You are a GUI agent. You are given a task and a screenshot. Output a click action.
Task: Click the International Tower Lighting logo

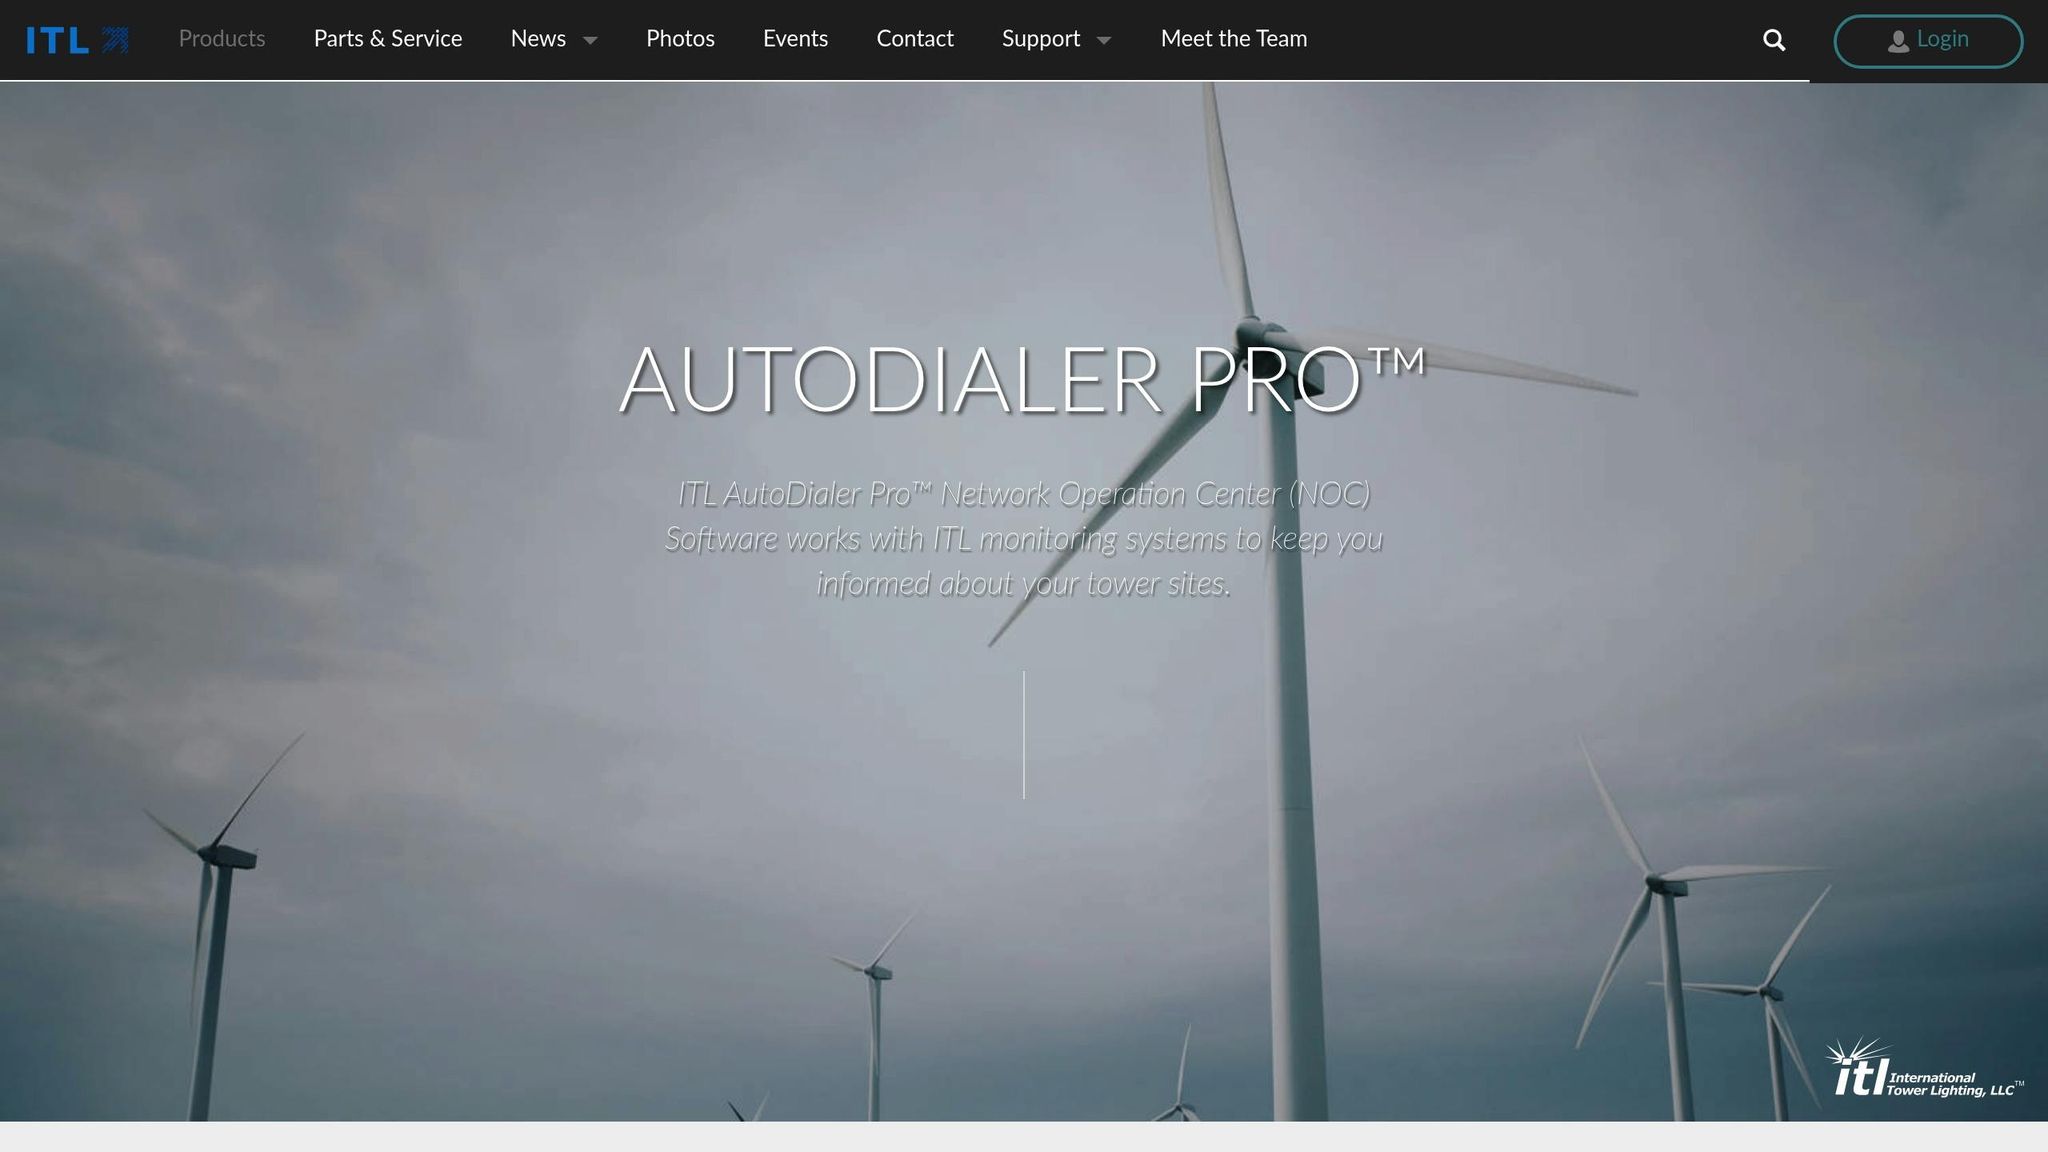pos(1923,1068)
